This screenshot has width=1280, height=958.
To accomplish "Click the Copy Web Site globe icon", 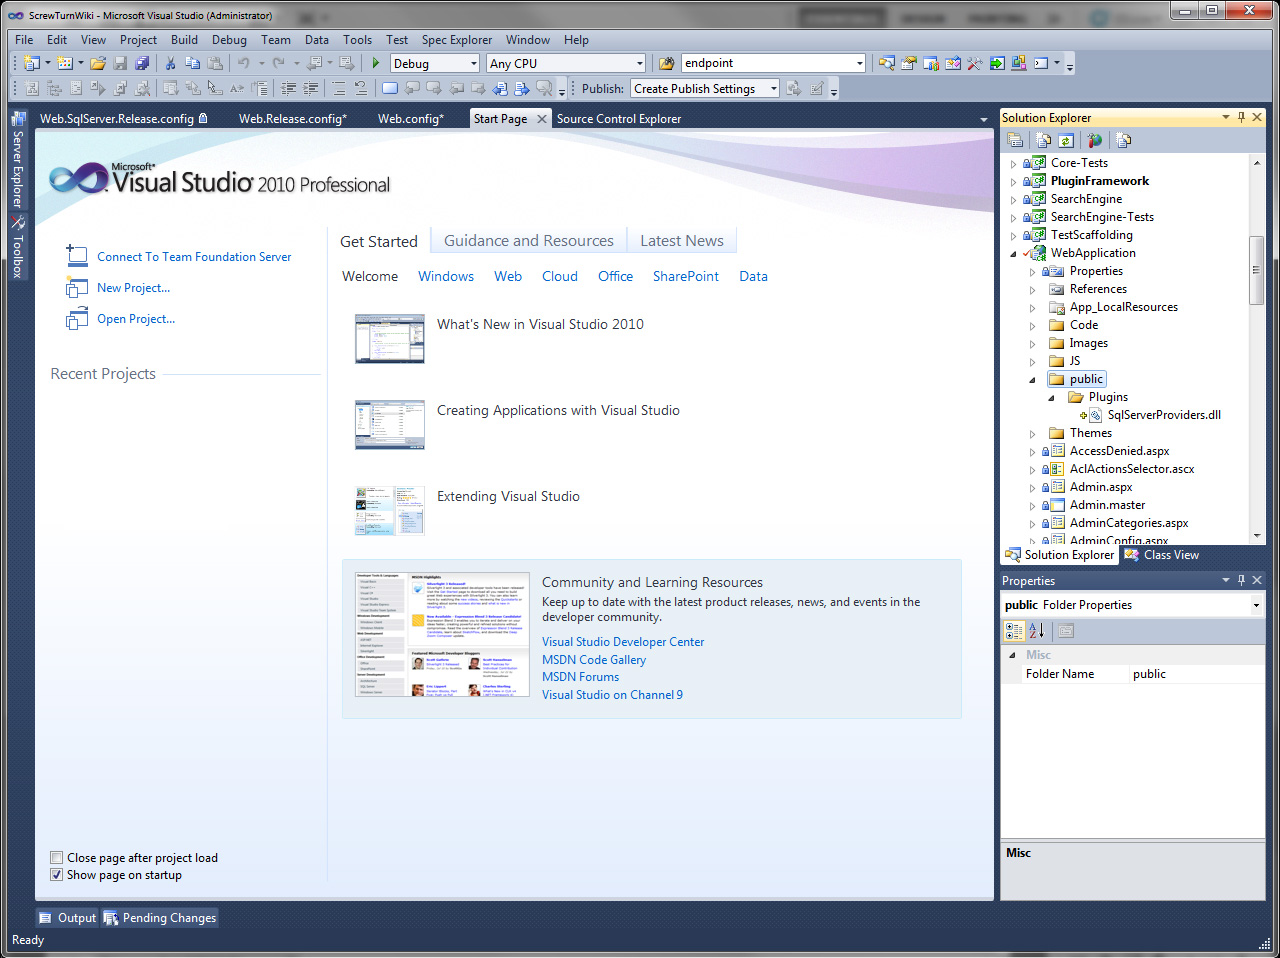I will tap(1095, 140).
